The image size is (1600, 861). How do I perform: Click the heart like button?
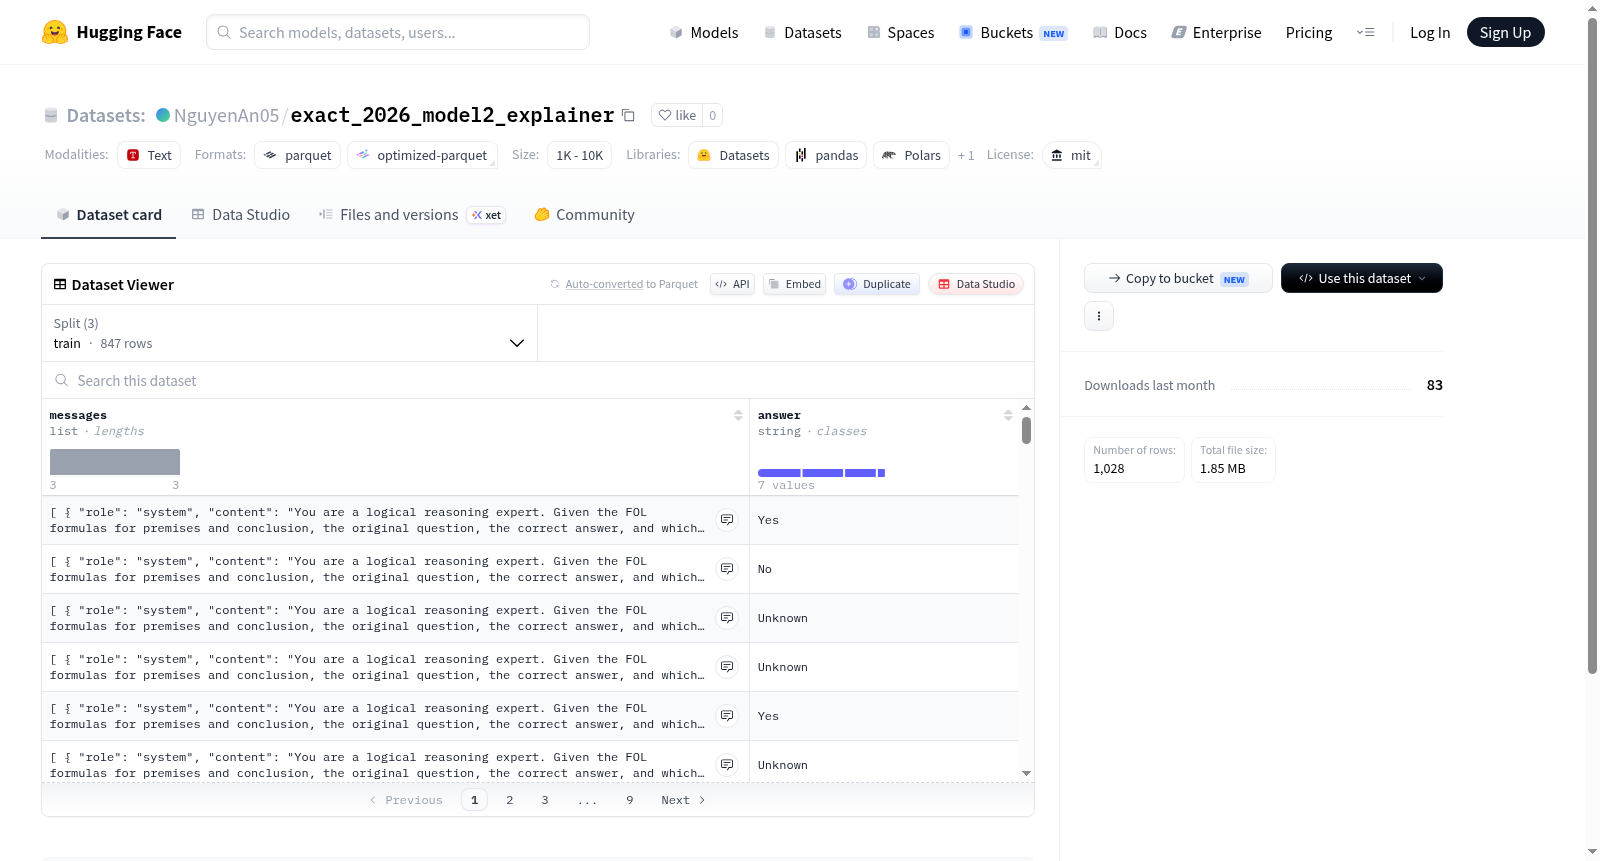tap(677, 115)
